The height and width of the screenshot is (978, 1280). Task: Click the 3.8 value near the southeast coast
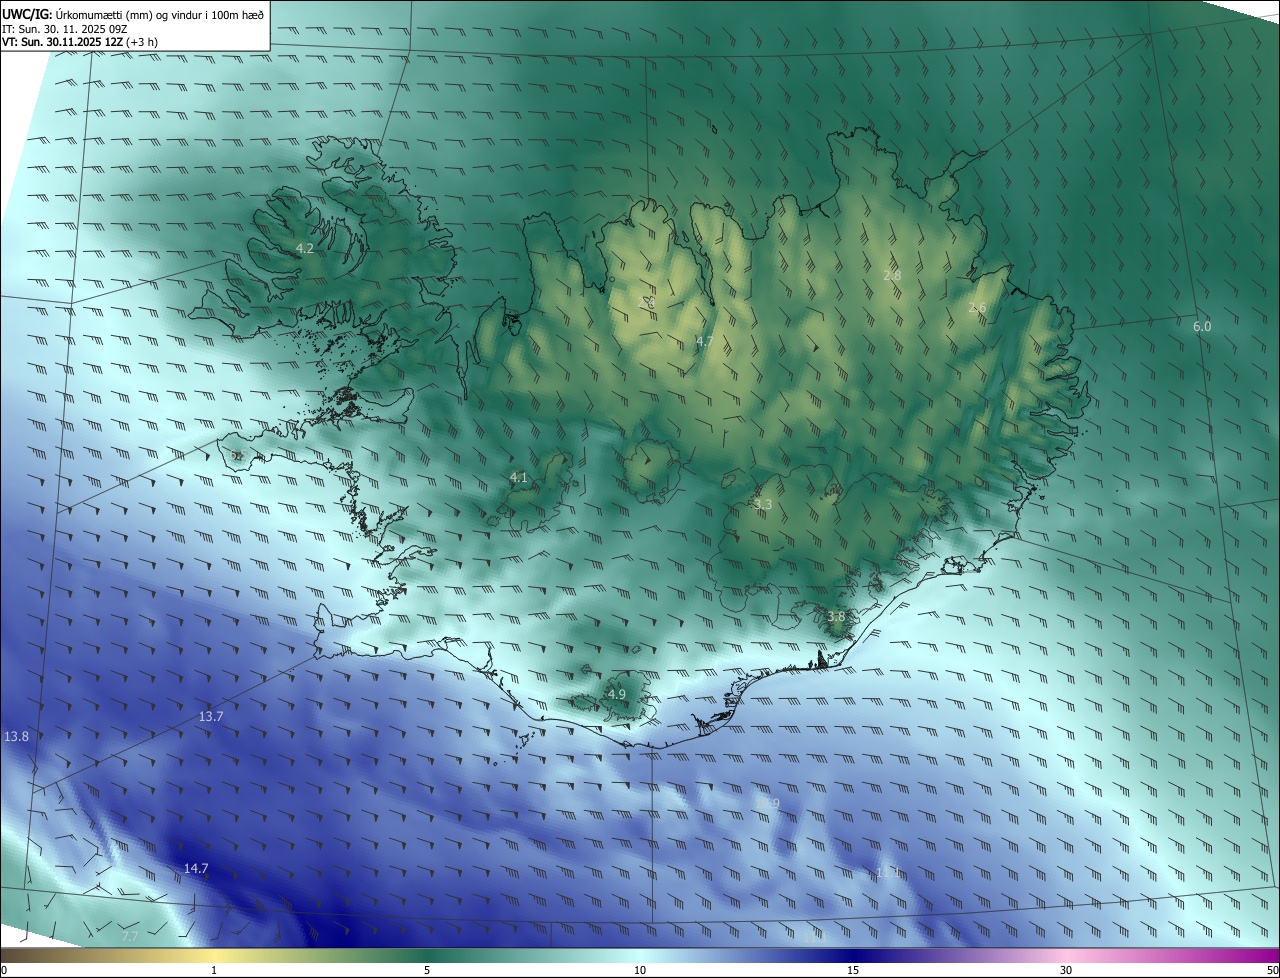coord(836,617)
